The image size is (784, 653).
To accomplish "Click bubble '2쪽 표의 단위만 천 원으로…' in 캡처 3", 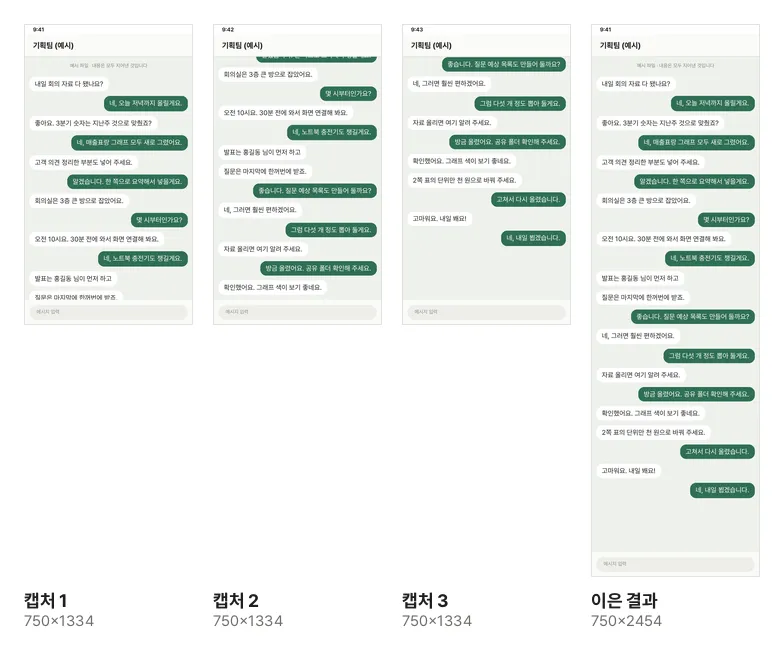I will [464, 180].
